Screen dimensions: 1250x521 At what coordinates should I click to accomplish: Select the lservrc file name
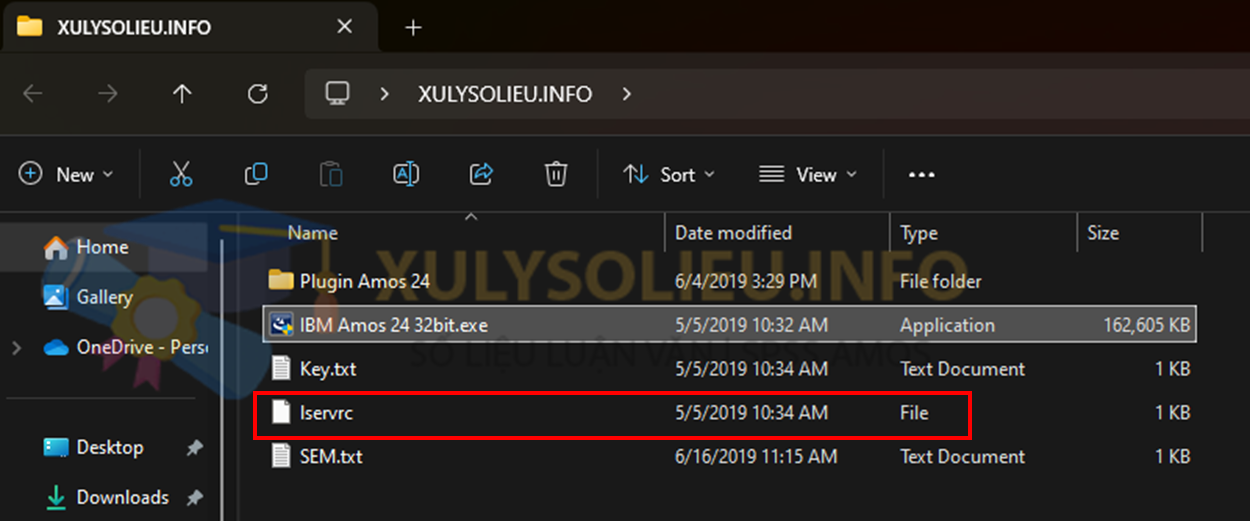point(326,413)
